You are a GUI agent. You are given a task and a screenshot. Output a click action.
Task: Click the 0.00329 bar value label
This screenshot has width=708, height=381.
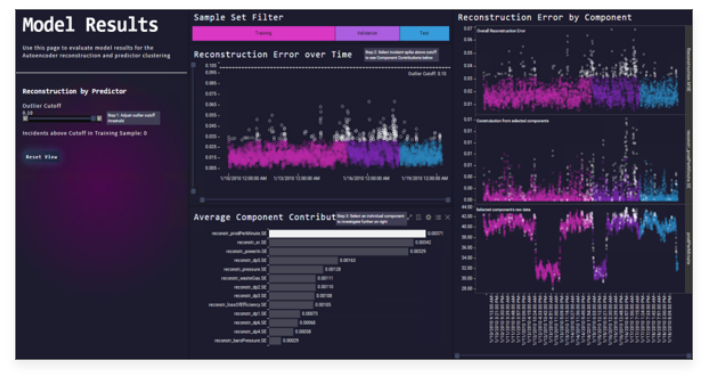[418, 251]
